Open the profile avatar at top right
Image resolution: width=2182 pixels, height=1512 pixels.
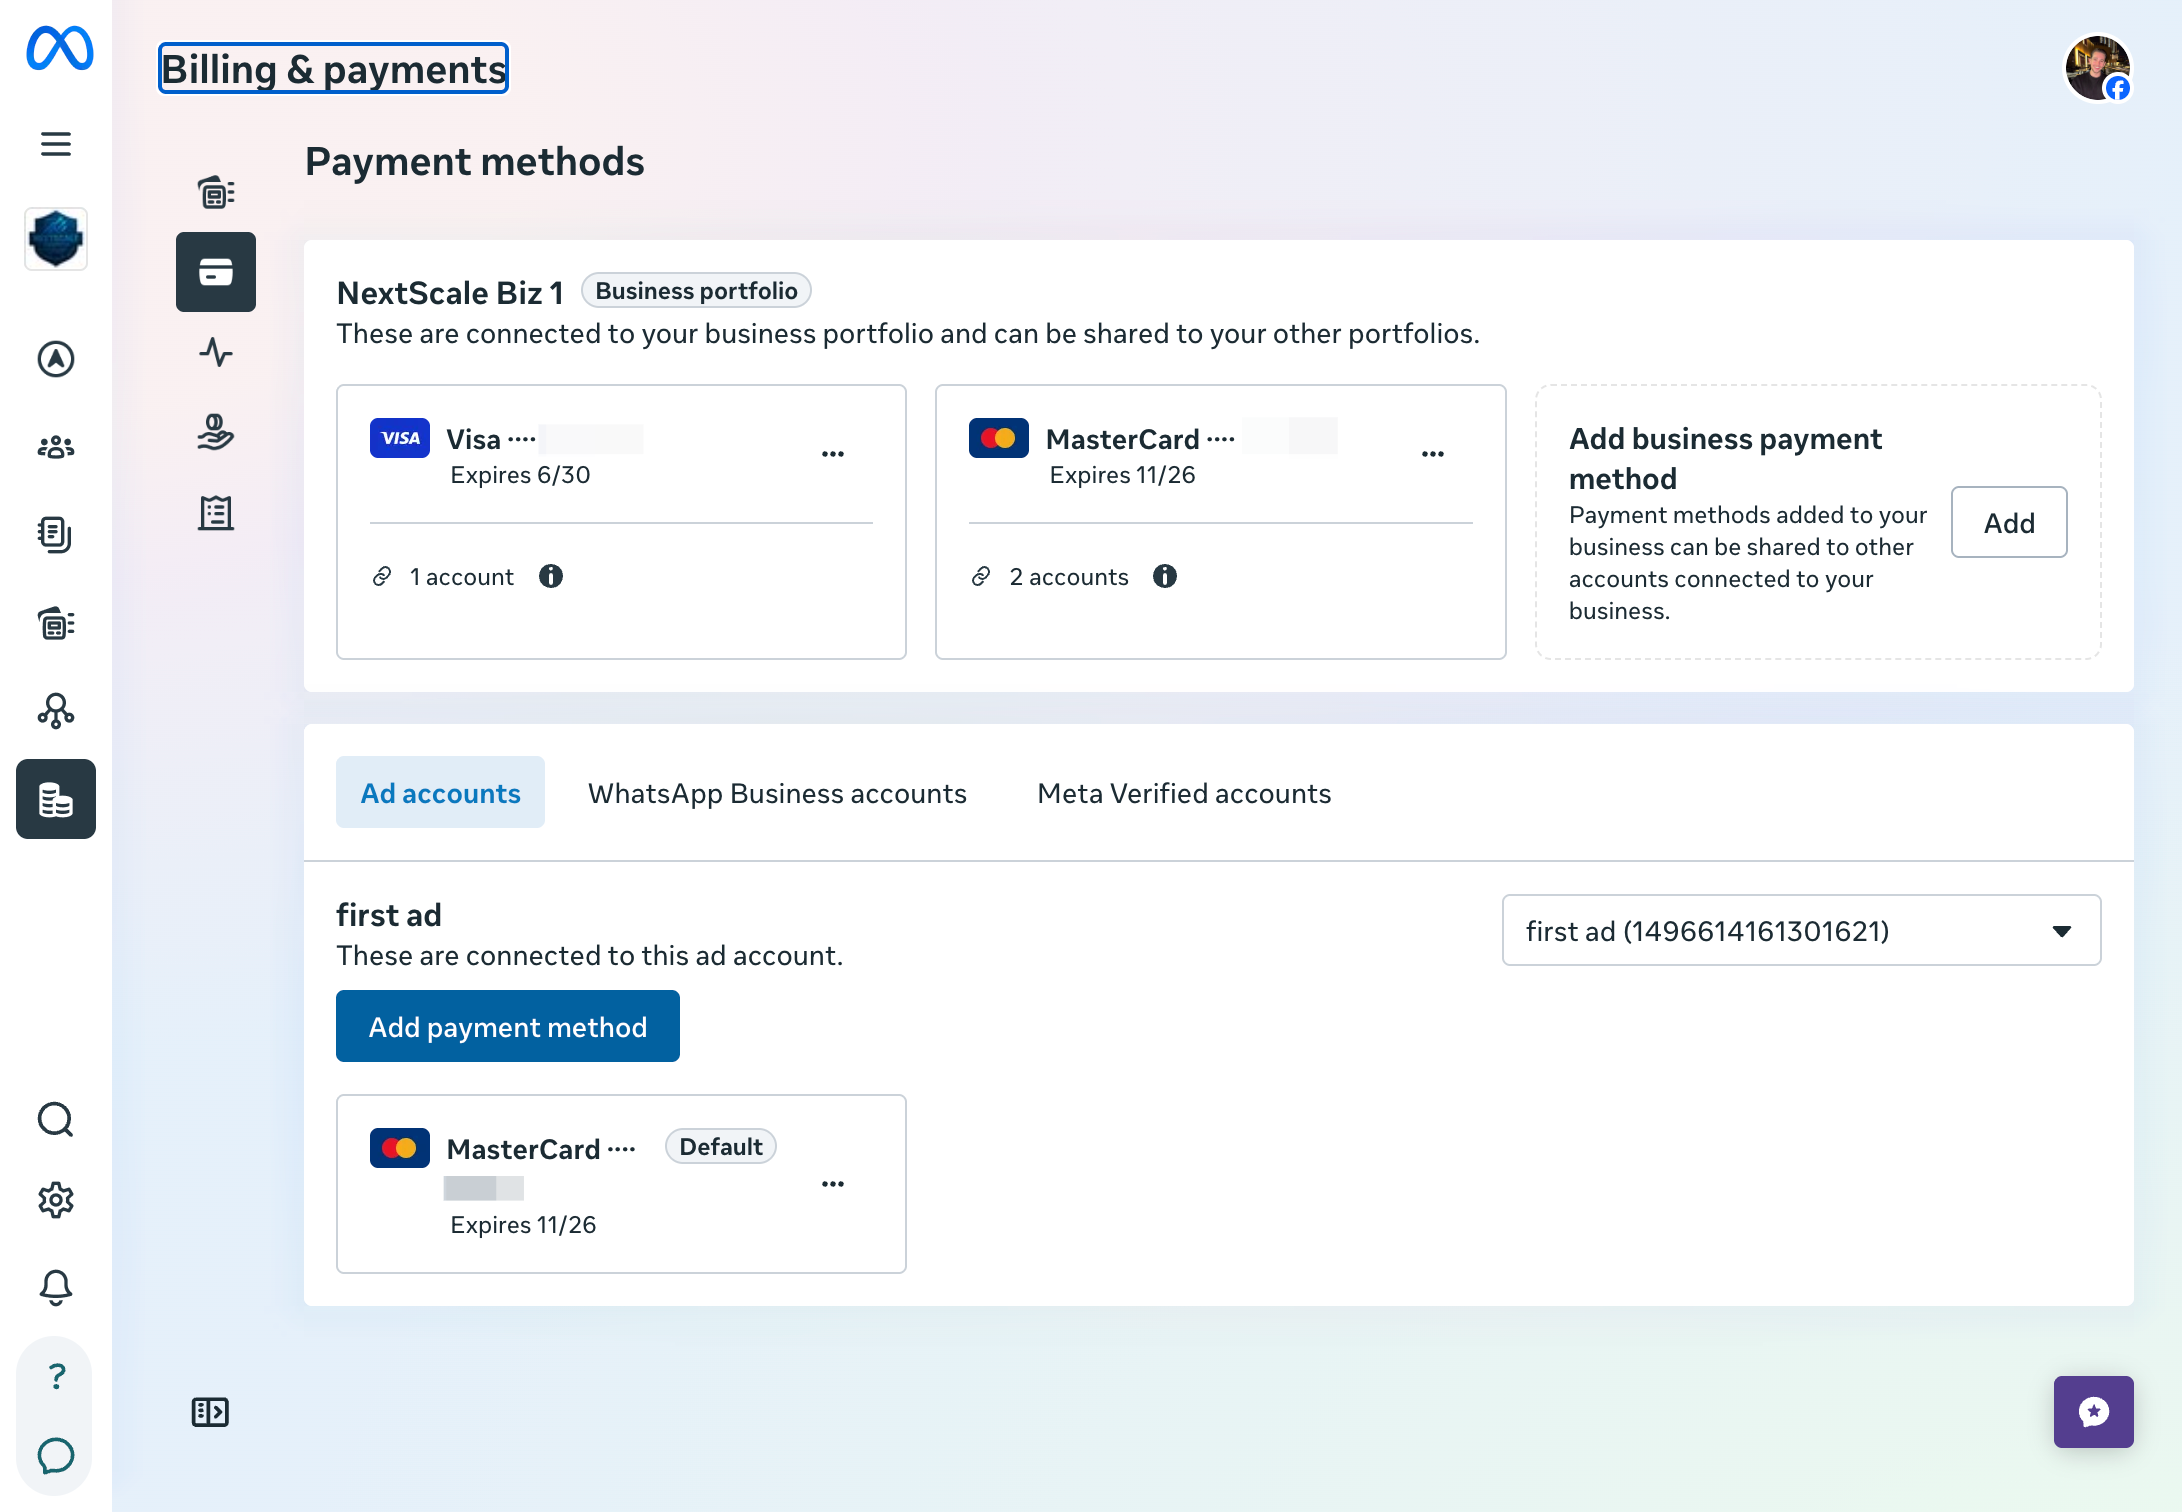(x=2098, y=68)
